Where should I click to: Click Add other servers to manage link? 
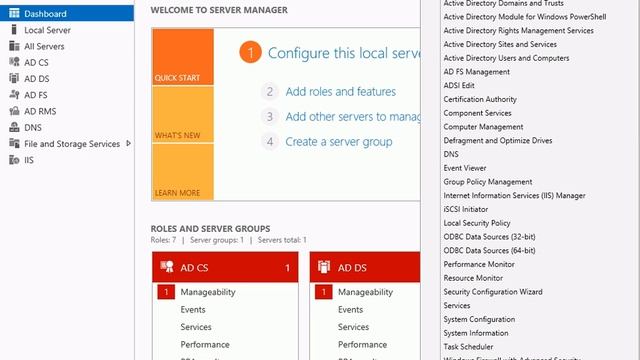pos(353,117)
